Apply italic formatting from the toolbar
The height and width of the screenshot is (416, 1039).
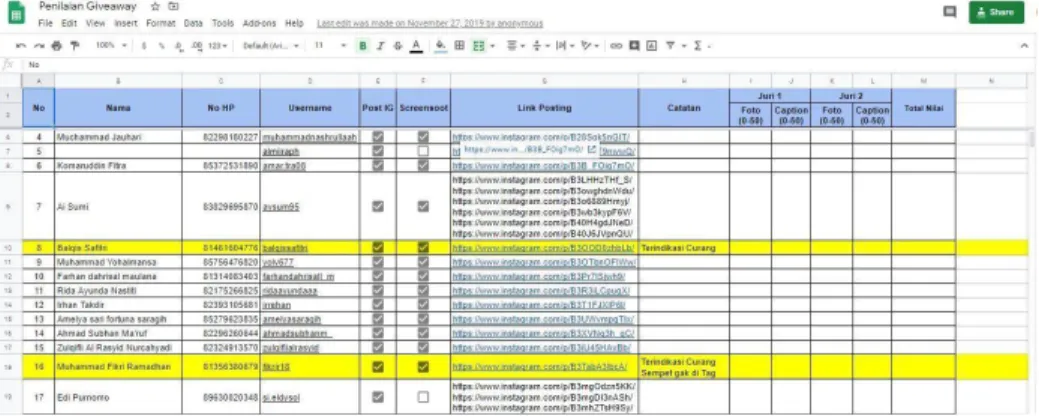(380, 46)
